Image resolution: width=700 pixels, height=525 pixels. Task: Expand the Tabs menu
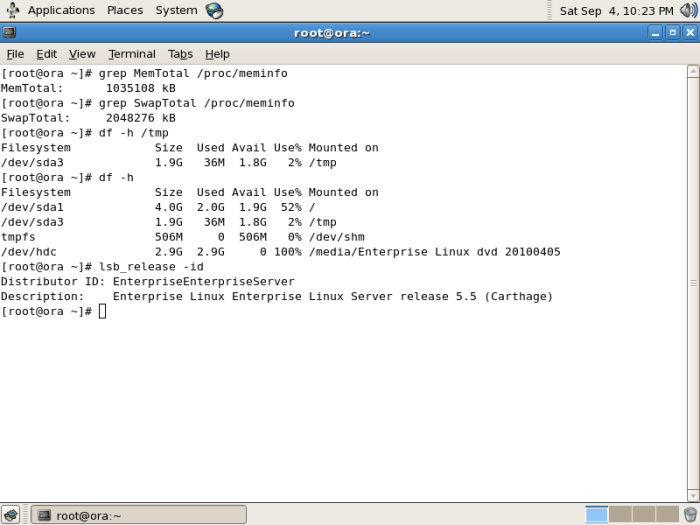coord(180,54)
